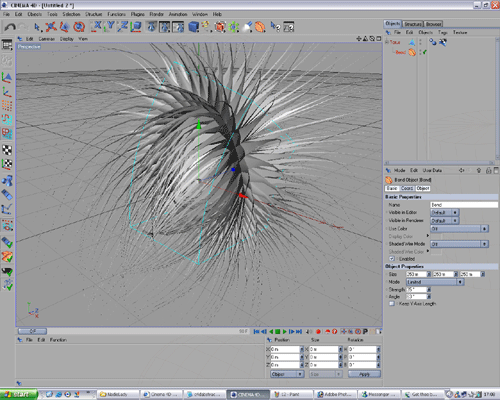Click the Windows Start button
500x400 pixels.
click(x=18, y=394)
